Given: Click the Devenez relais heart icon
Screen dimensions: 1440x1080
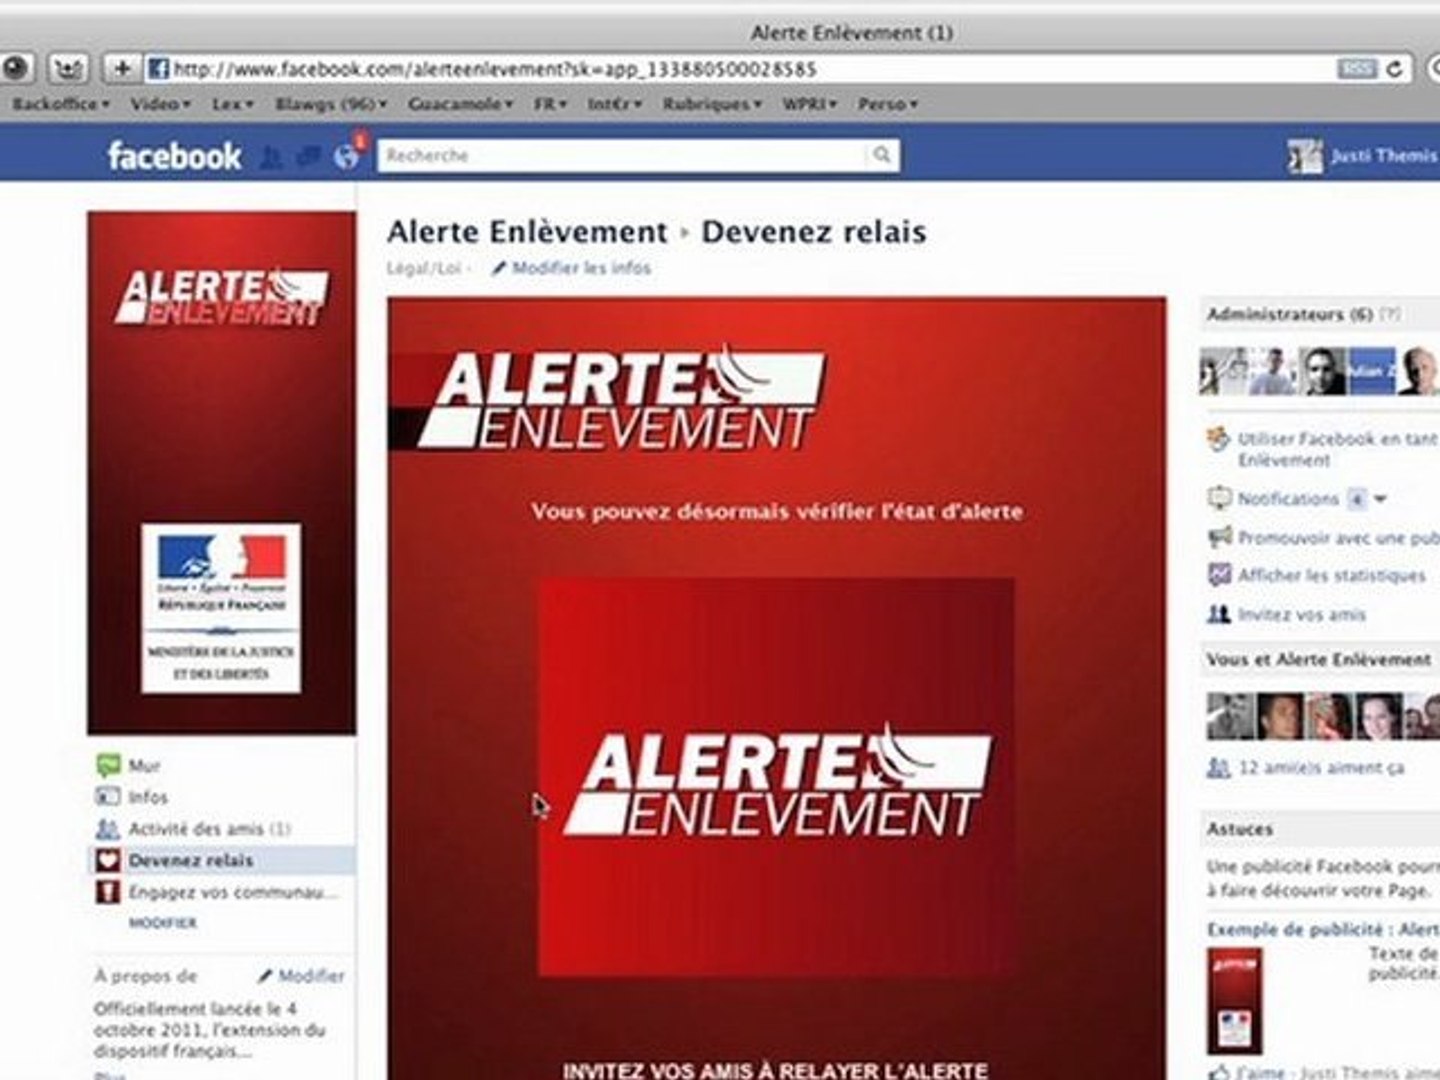Looking at the screenshot, I should pyautogui.click(x=108, y=861).
